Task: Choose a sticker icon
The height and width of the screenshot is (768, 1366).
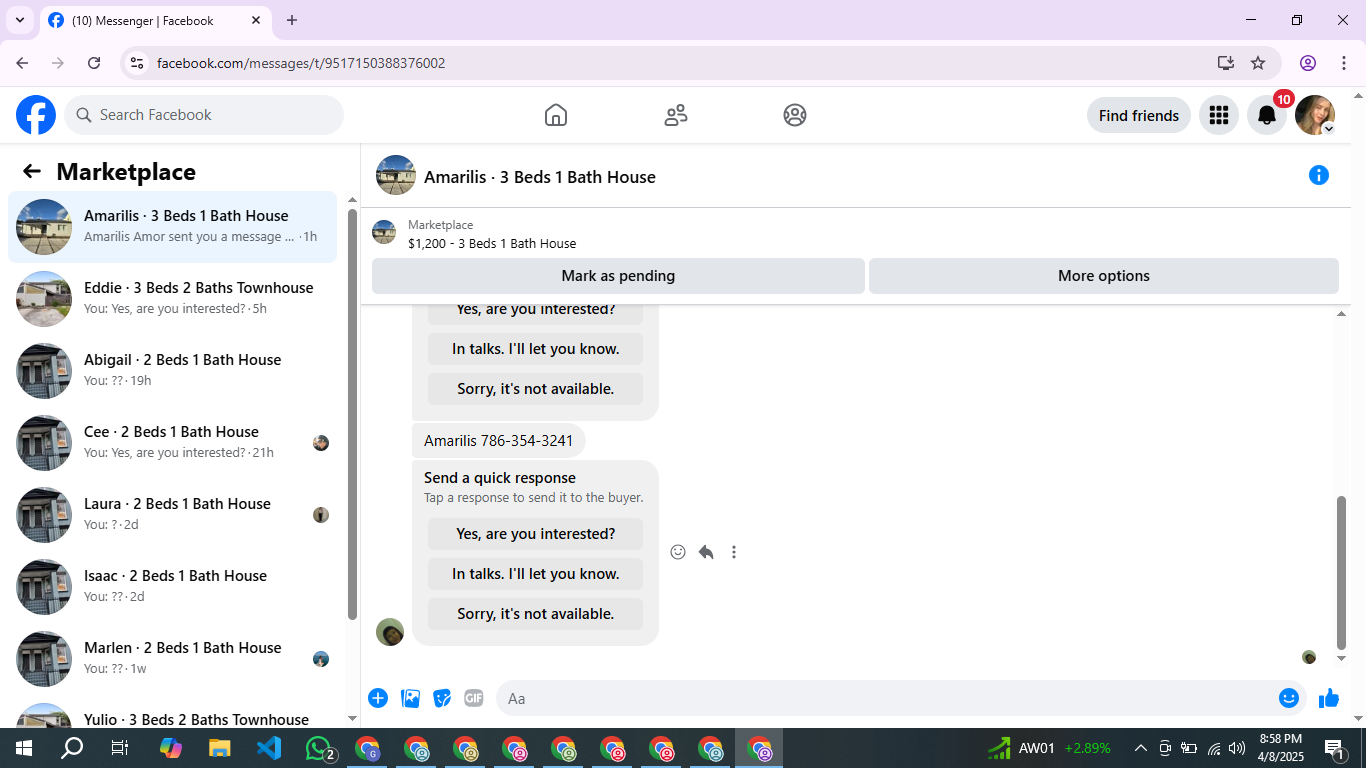Action: (x=442, y=698)
